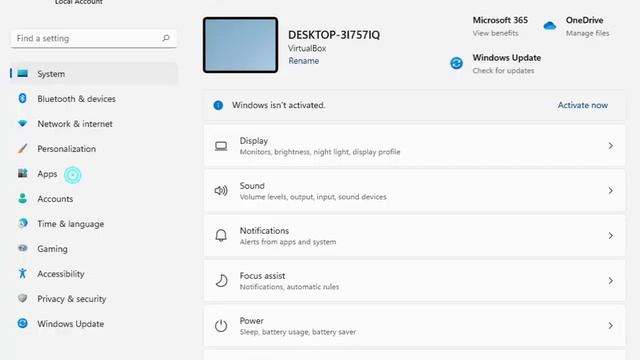Click Activate now link

[x=582, y=105]
